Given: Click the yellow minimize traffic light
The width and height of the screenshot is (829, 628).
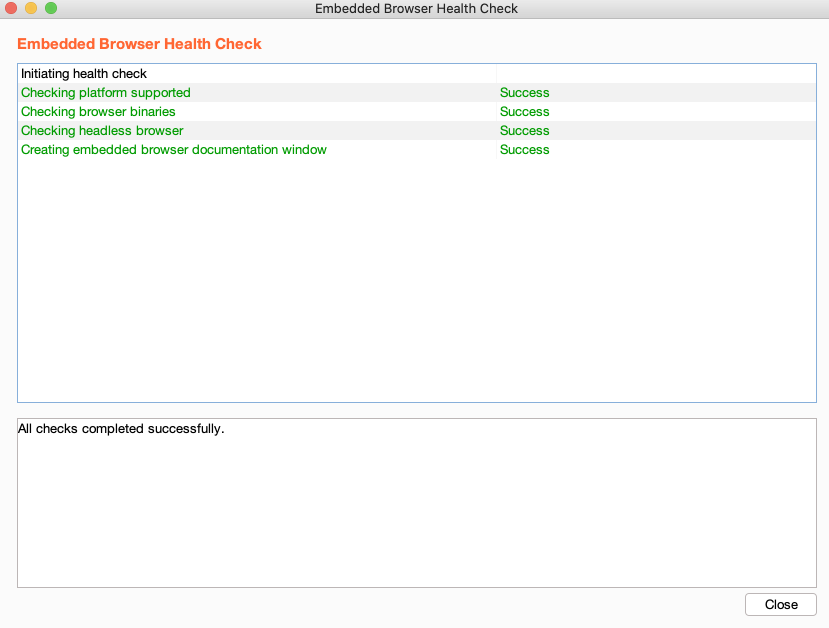Looking at the screenshot, I should pos(32,8).
